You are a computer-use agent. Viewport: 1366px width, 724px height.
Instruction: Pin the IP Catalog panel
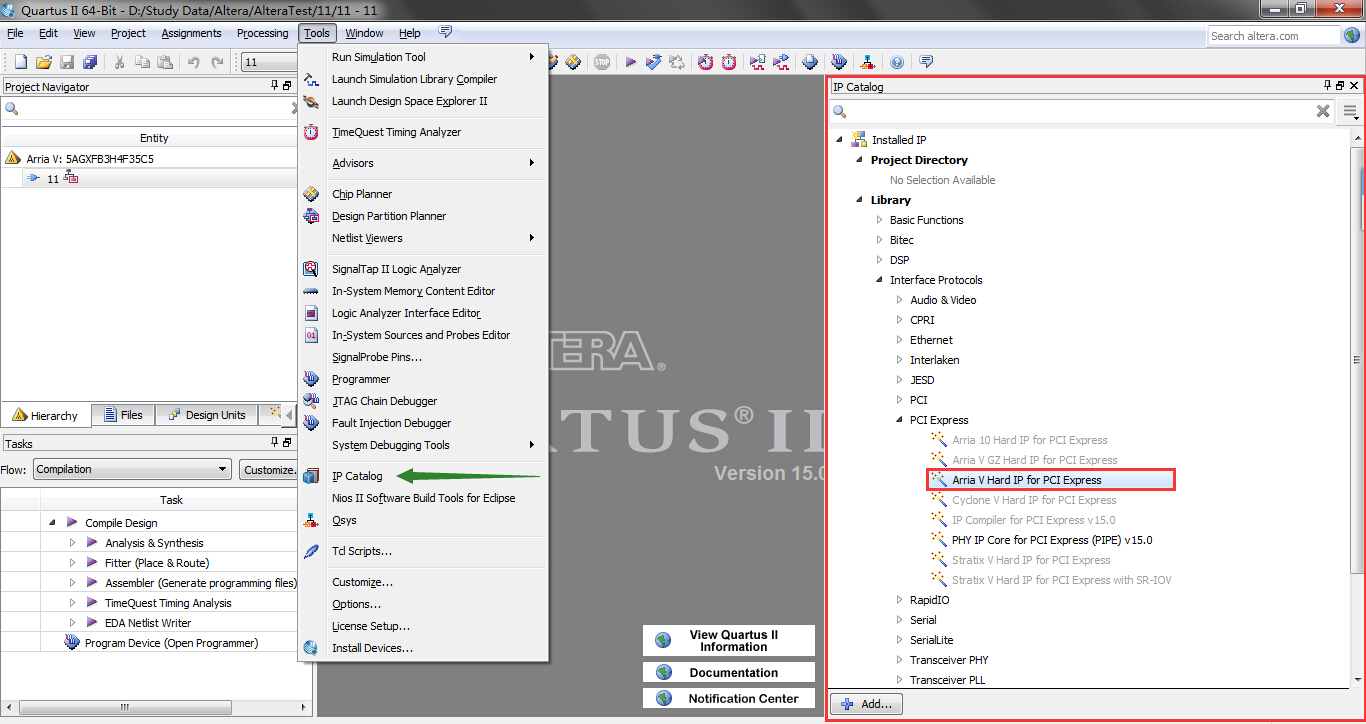1328,86
